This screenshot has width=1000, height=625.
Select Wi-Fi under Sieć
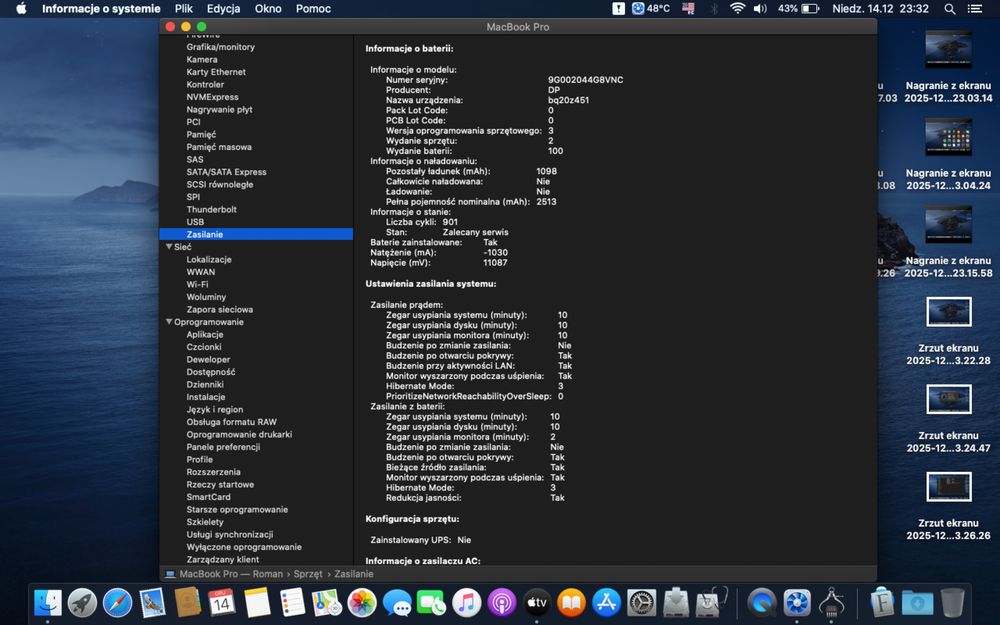pyautogui.click(x=197, y=284)
